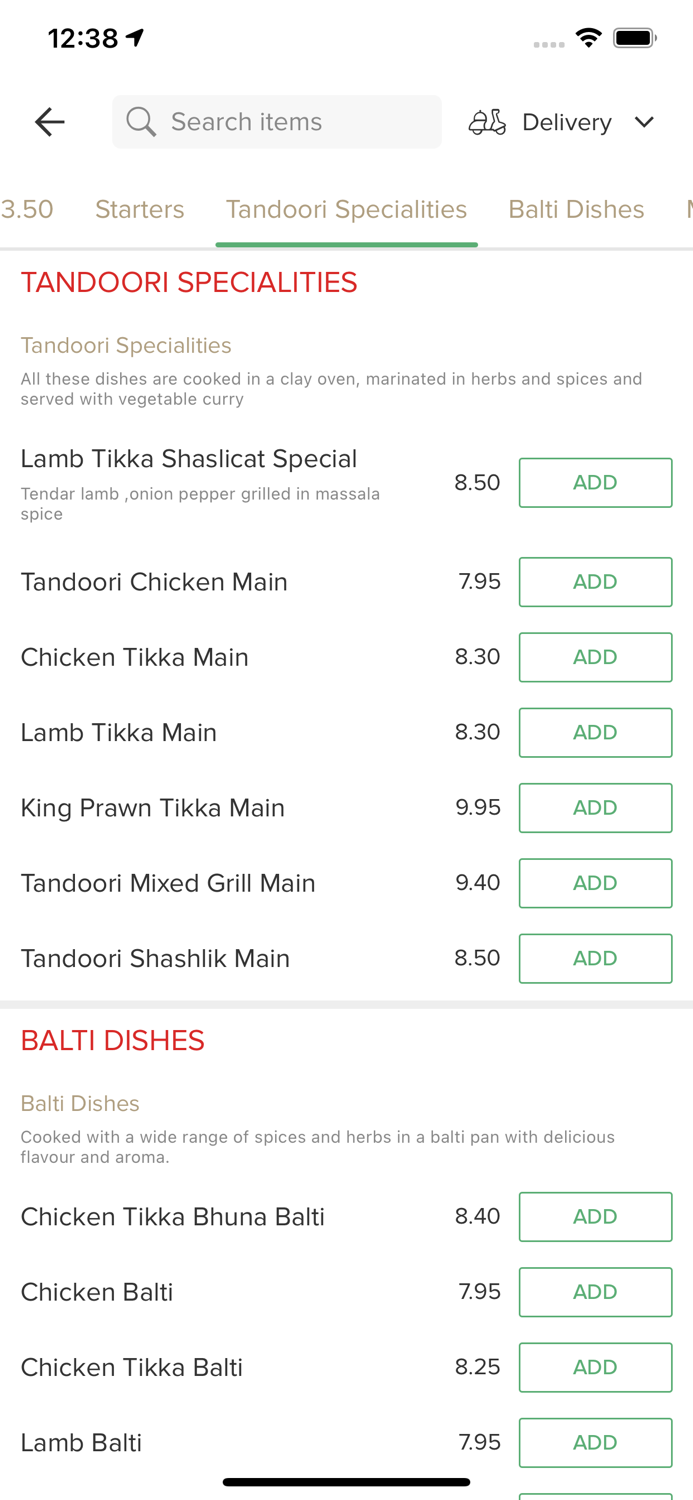Tap the Wi-Fi status icon
Screen dimensions: 693x1500
589,38
